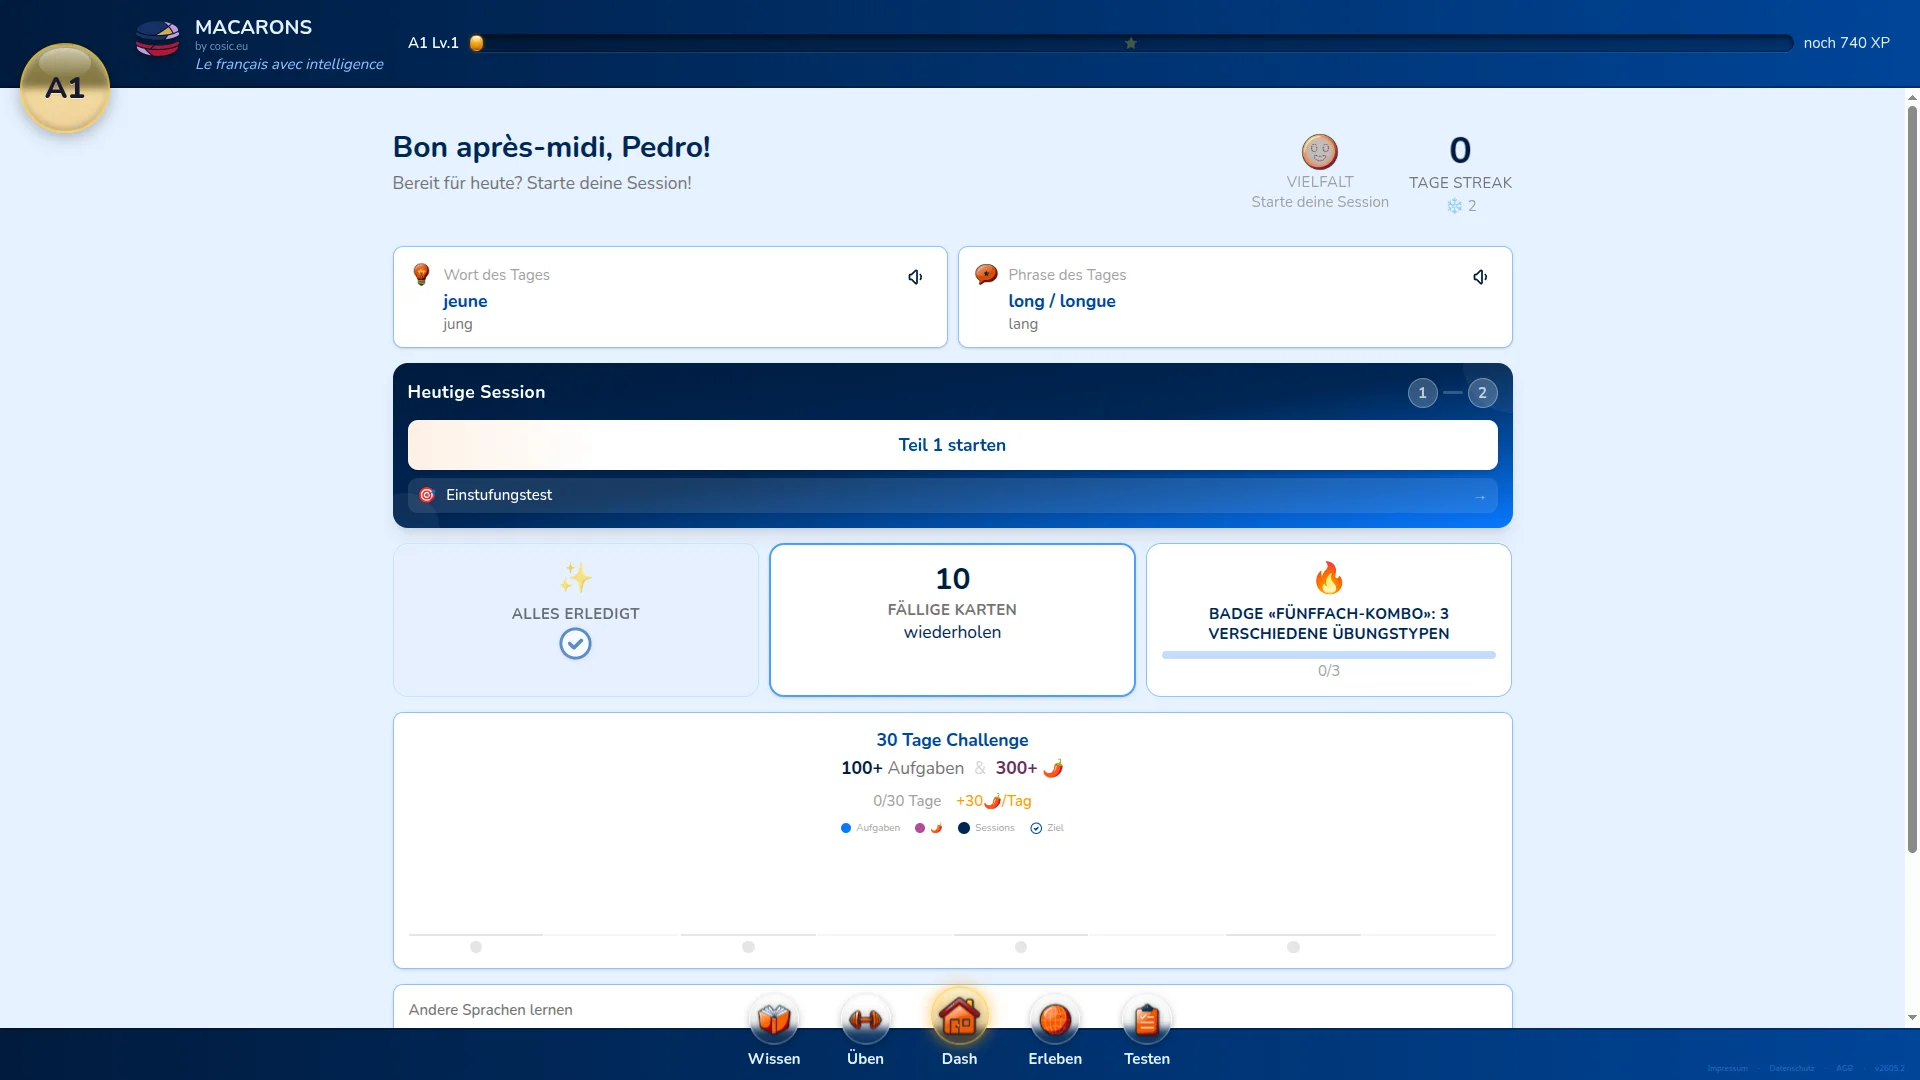Click the Testen tab label
This screenshot has width=1920, height=1080.
pyautogui.click(x=1147, y=1059)
